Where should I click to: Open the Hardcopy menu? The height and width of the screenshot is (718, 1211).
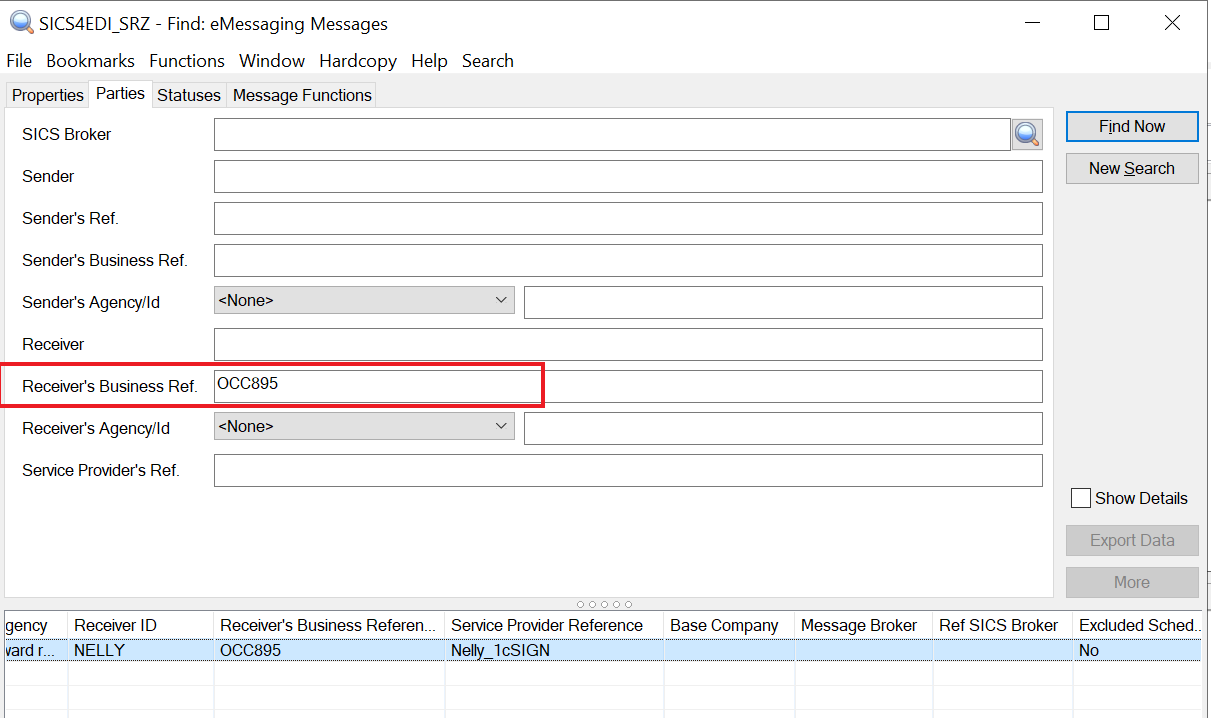click(358, 61)
